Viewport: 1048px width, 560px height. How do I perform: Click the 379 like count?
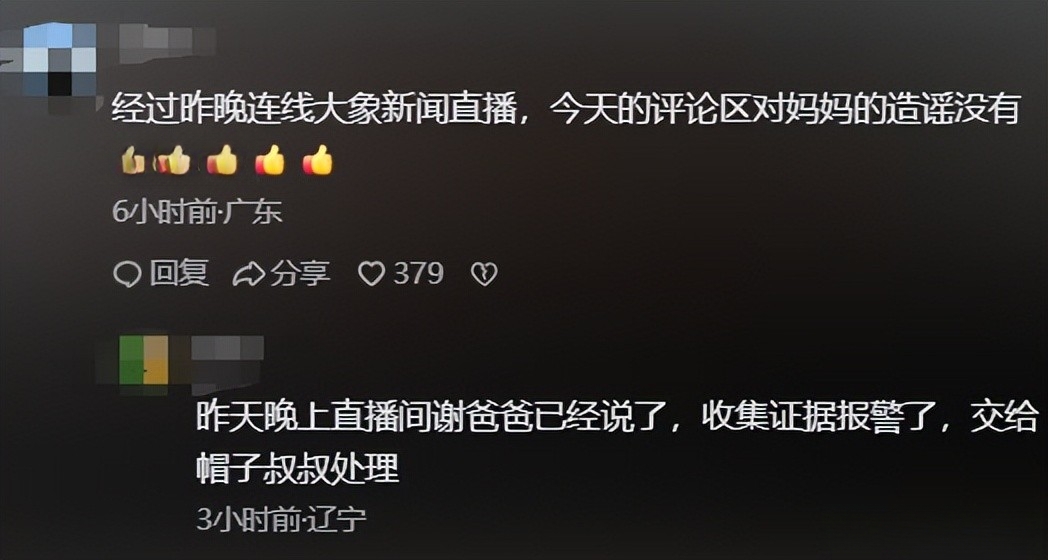[418, 273]
